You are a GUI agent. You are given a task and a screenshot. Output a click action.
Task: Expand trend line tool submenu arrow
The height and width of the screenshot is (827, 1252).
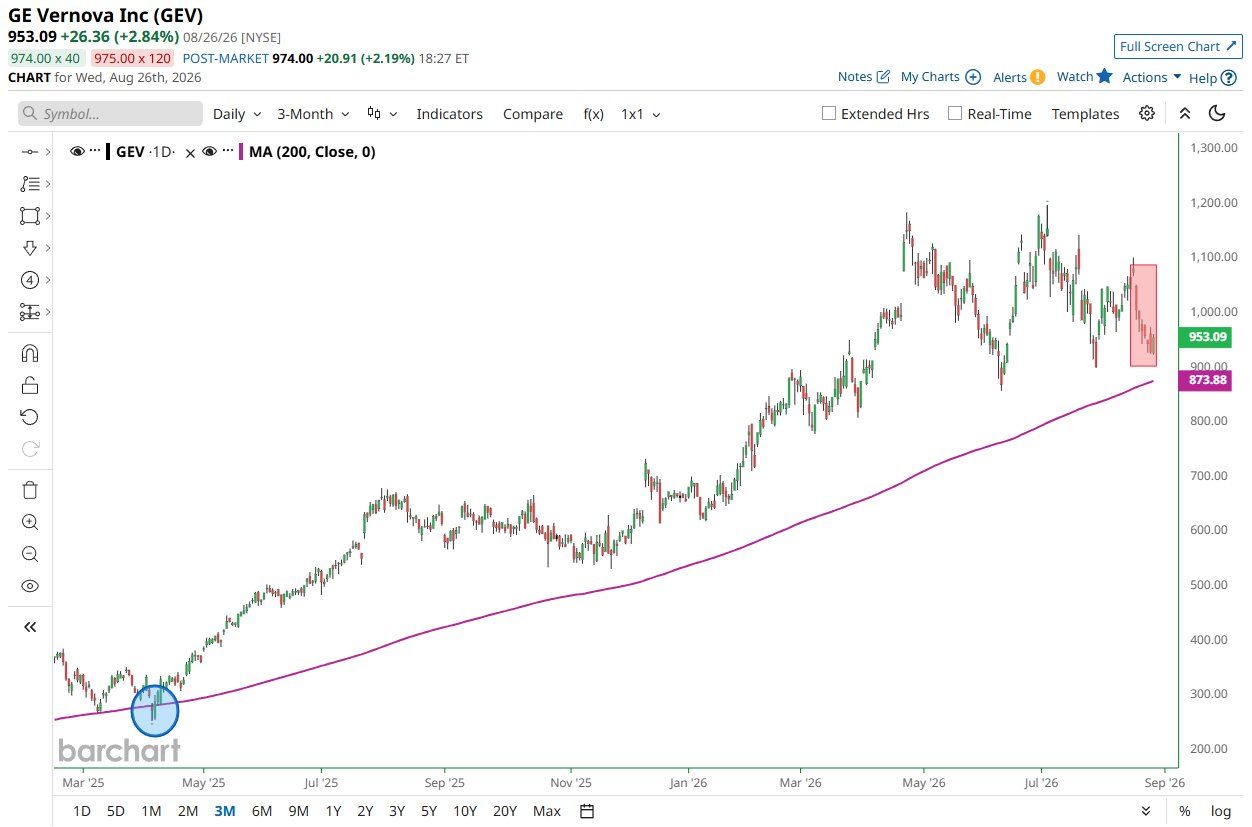pyautogui.click(x=47, y=152)
